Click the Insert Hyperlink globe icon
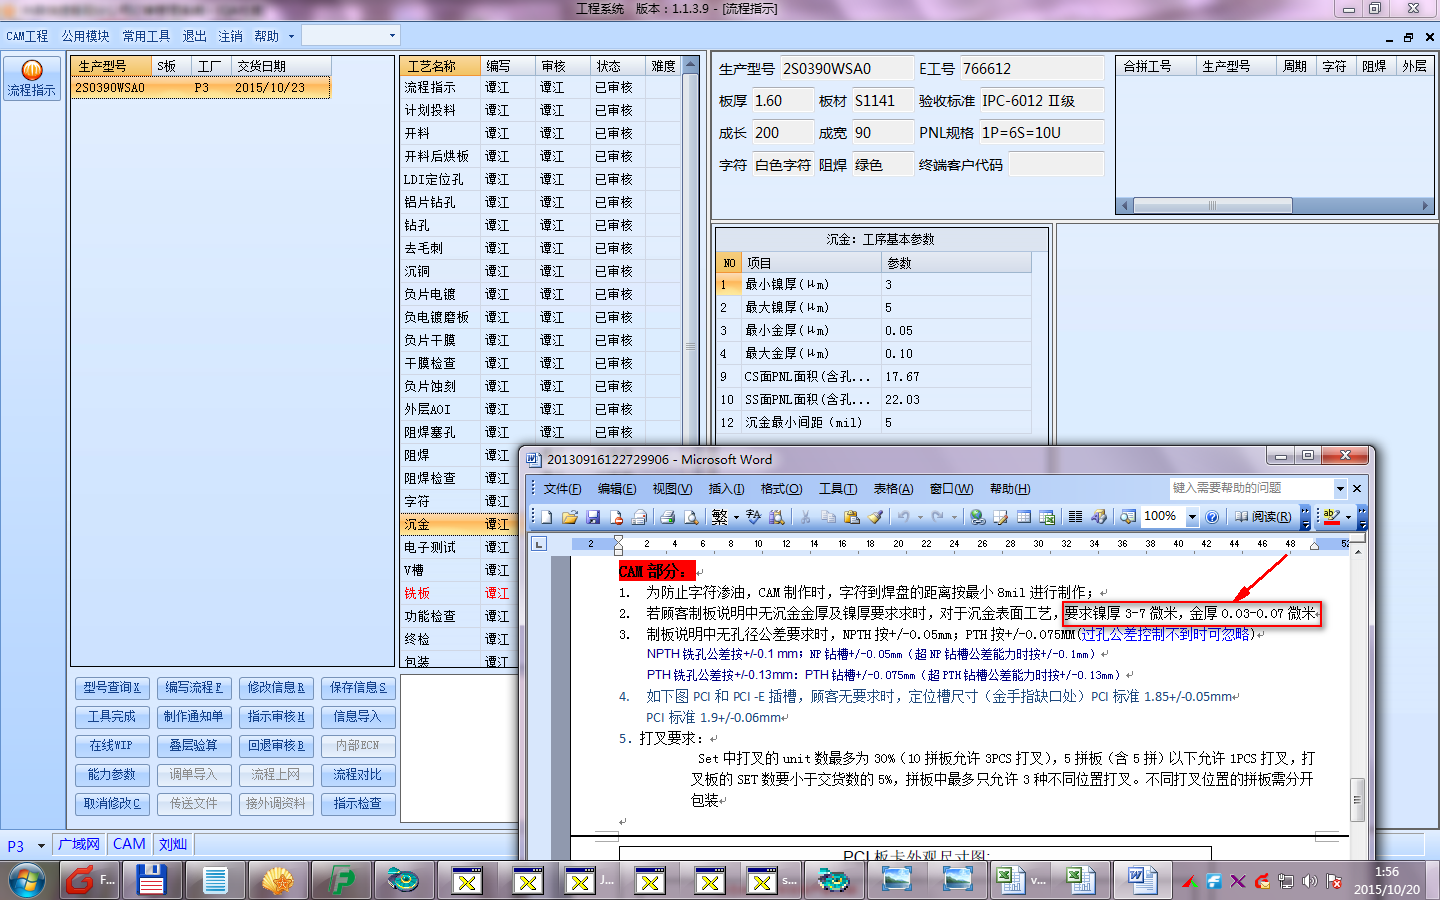This screenshot has width=1440, height=900. tap(977, 517)
